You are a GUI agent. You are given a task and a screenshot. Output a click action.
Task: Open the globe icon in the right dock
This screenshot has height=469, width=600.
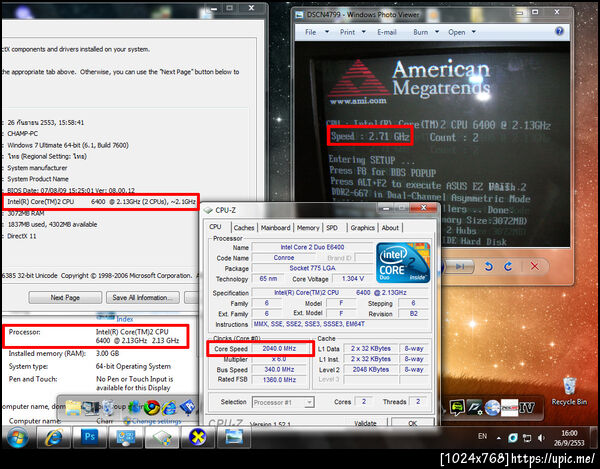pyautogui.click(x=492, y=407)
